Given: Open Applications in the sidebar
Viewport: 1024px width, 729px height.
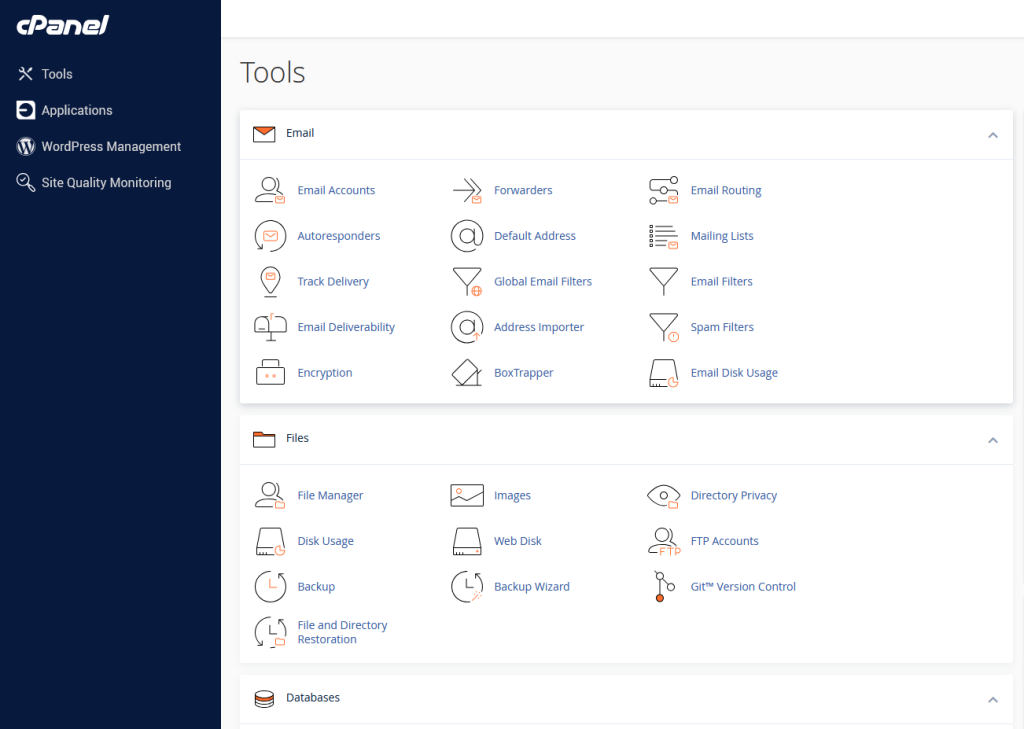Looking at the screenshot, I should click(77, 110).
